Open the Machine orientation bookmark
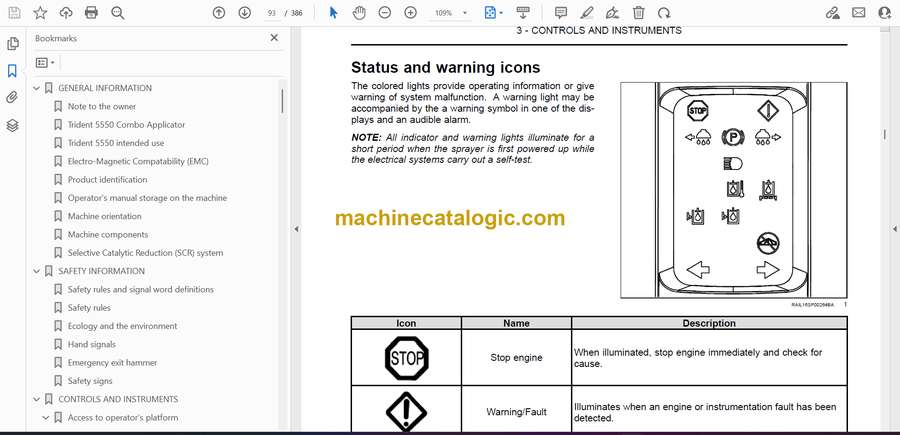The image size is (900, 435). [104, 216]
